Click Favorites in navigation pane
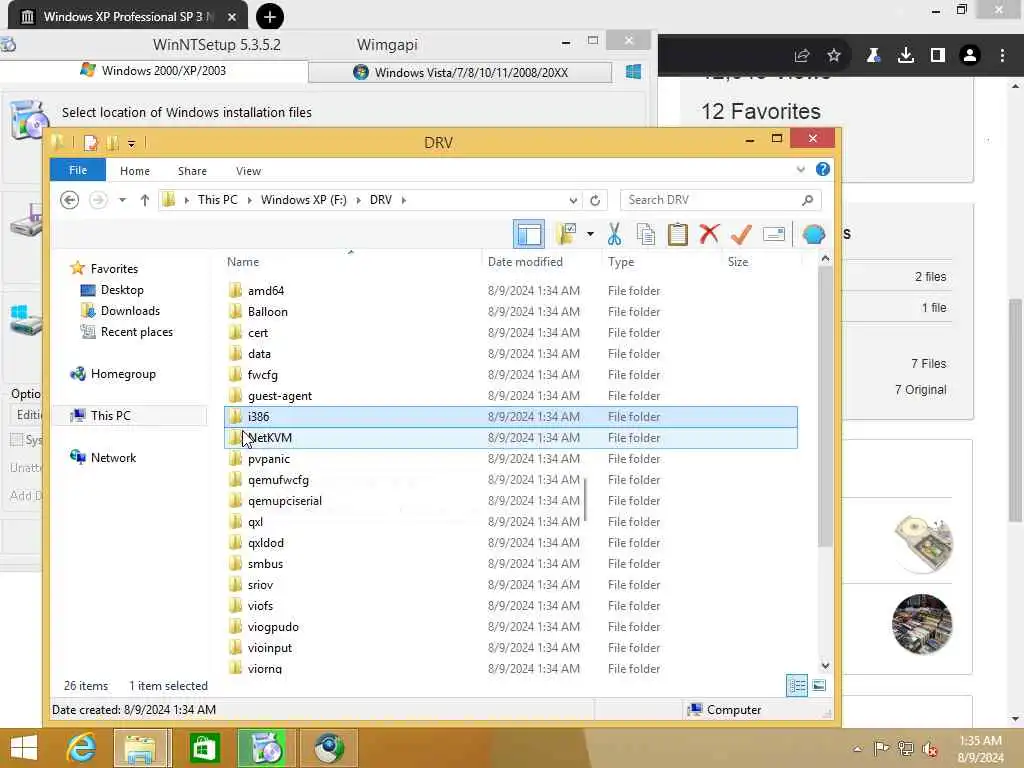The image size is (1024, 768). coord(114,268)
